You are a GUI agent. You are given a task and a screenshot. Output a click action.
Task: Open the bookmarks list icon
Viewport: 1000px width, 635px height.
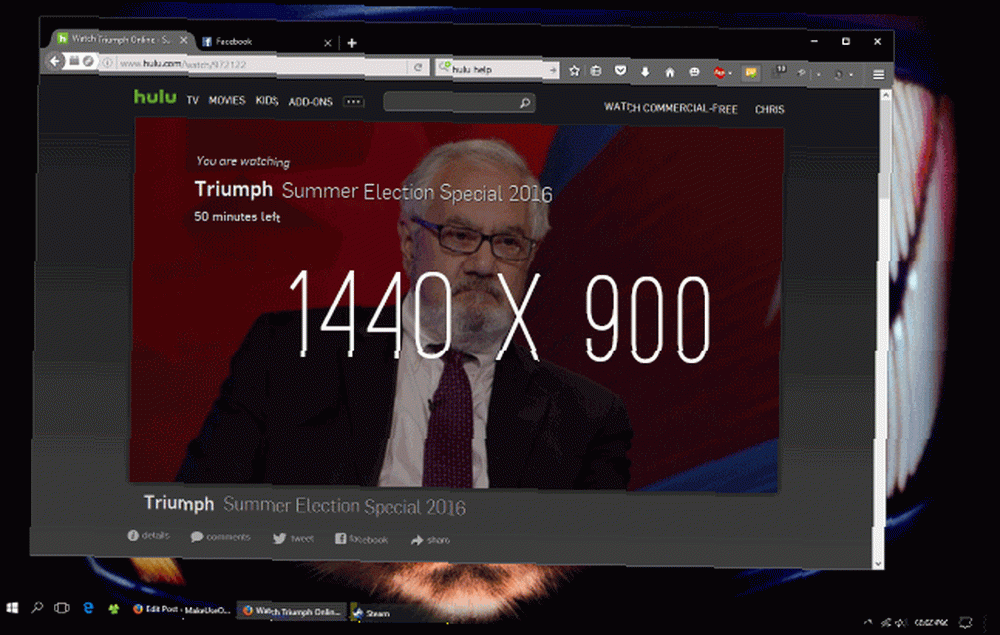596,71
